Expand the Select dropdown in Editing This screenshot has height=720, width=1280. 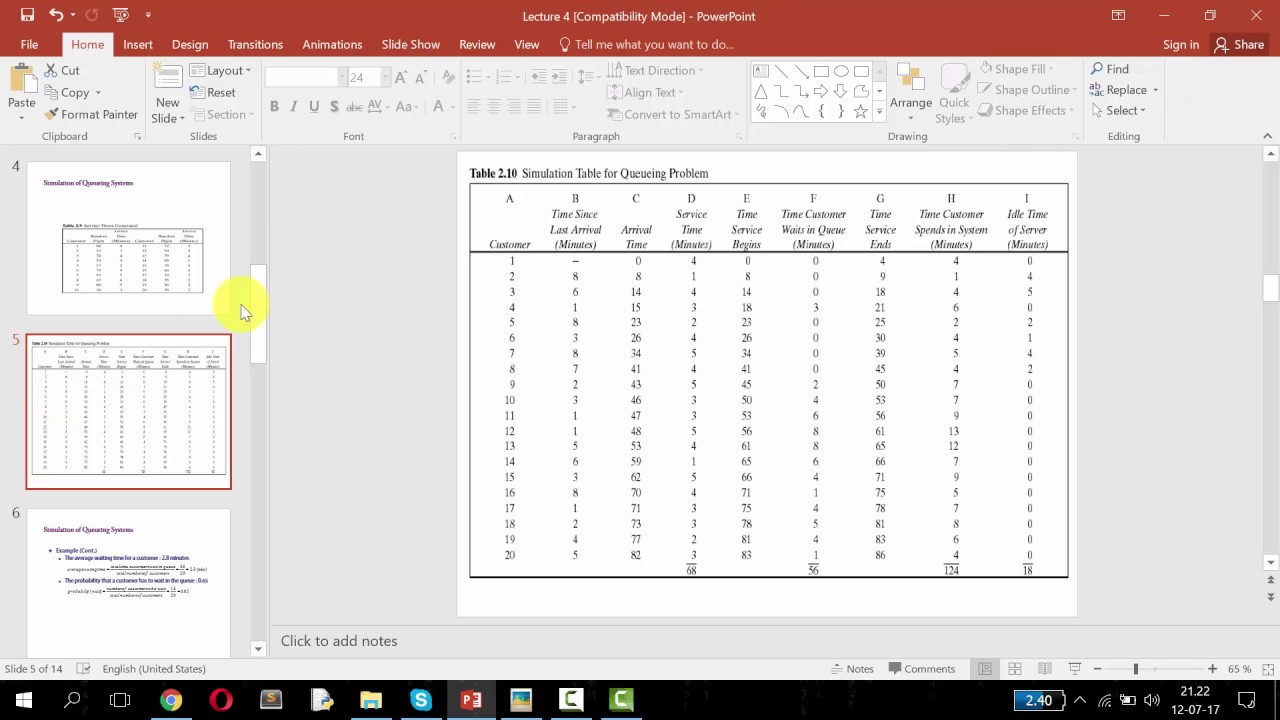pos(1118,110)
